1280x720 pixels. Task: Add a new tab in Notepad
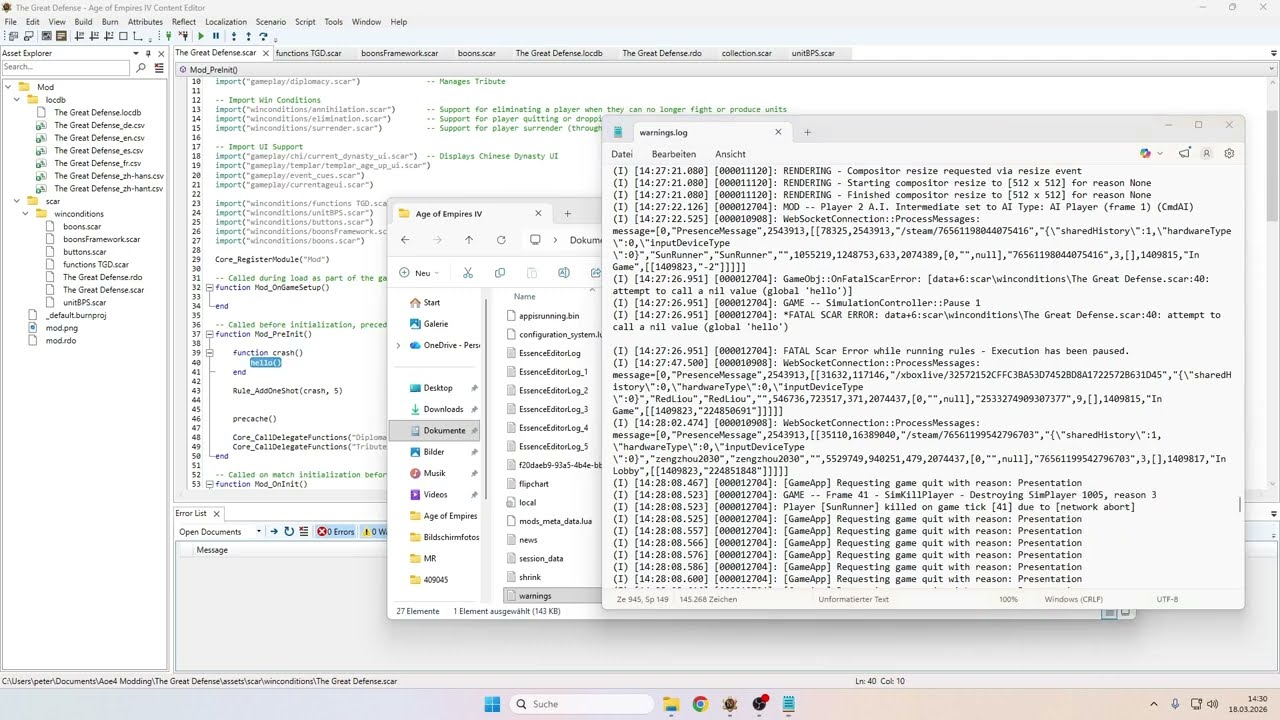click(808, 132)
